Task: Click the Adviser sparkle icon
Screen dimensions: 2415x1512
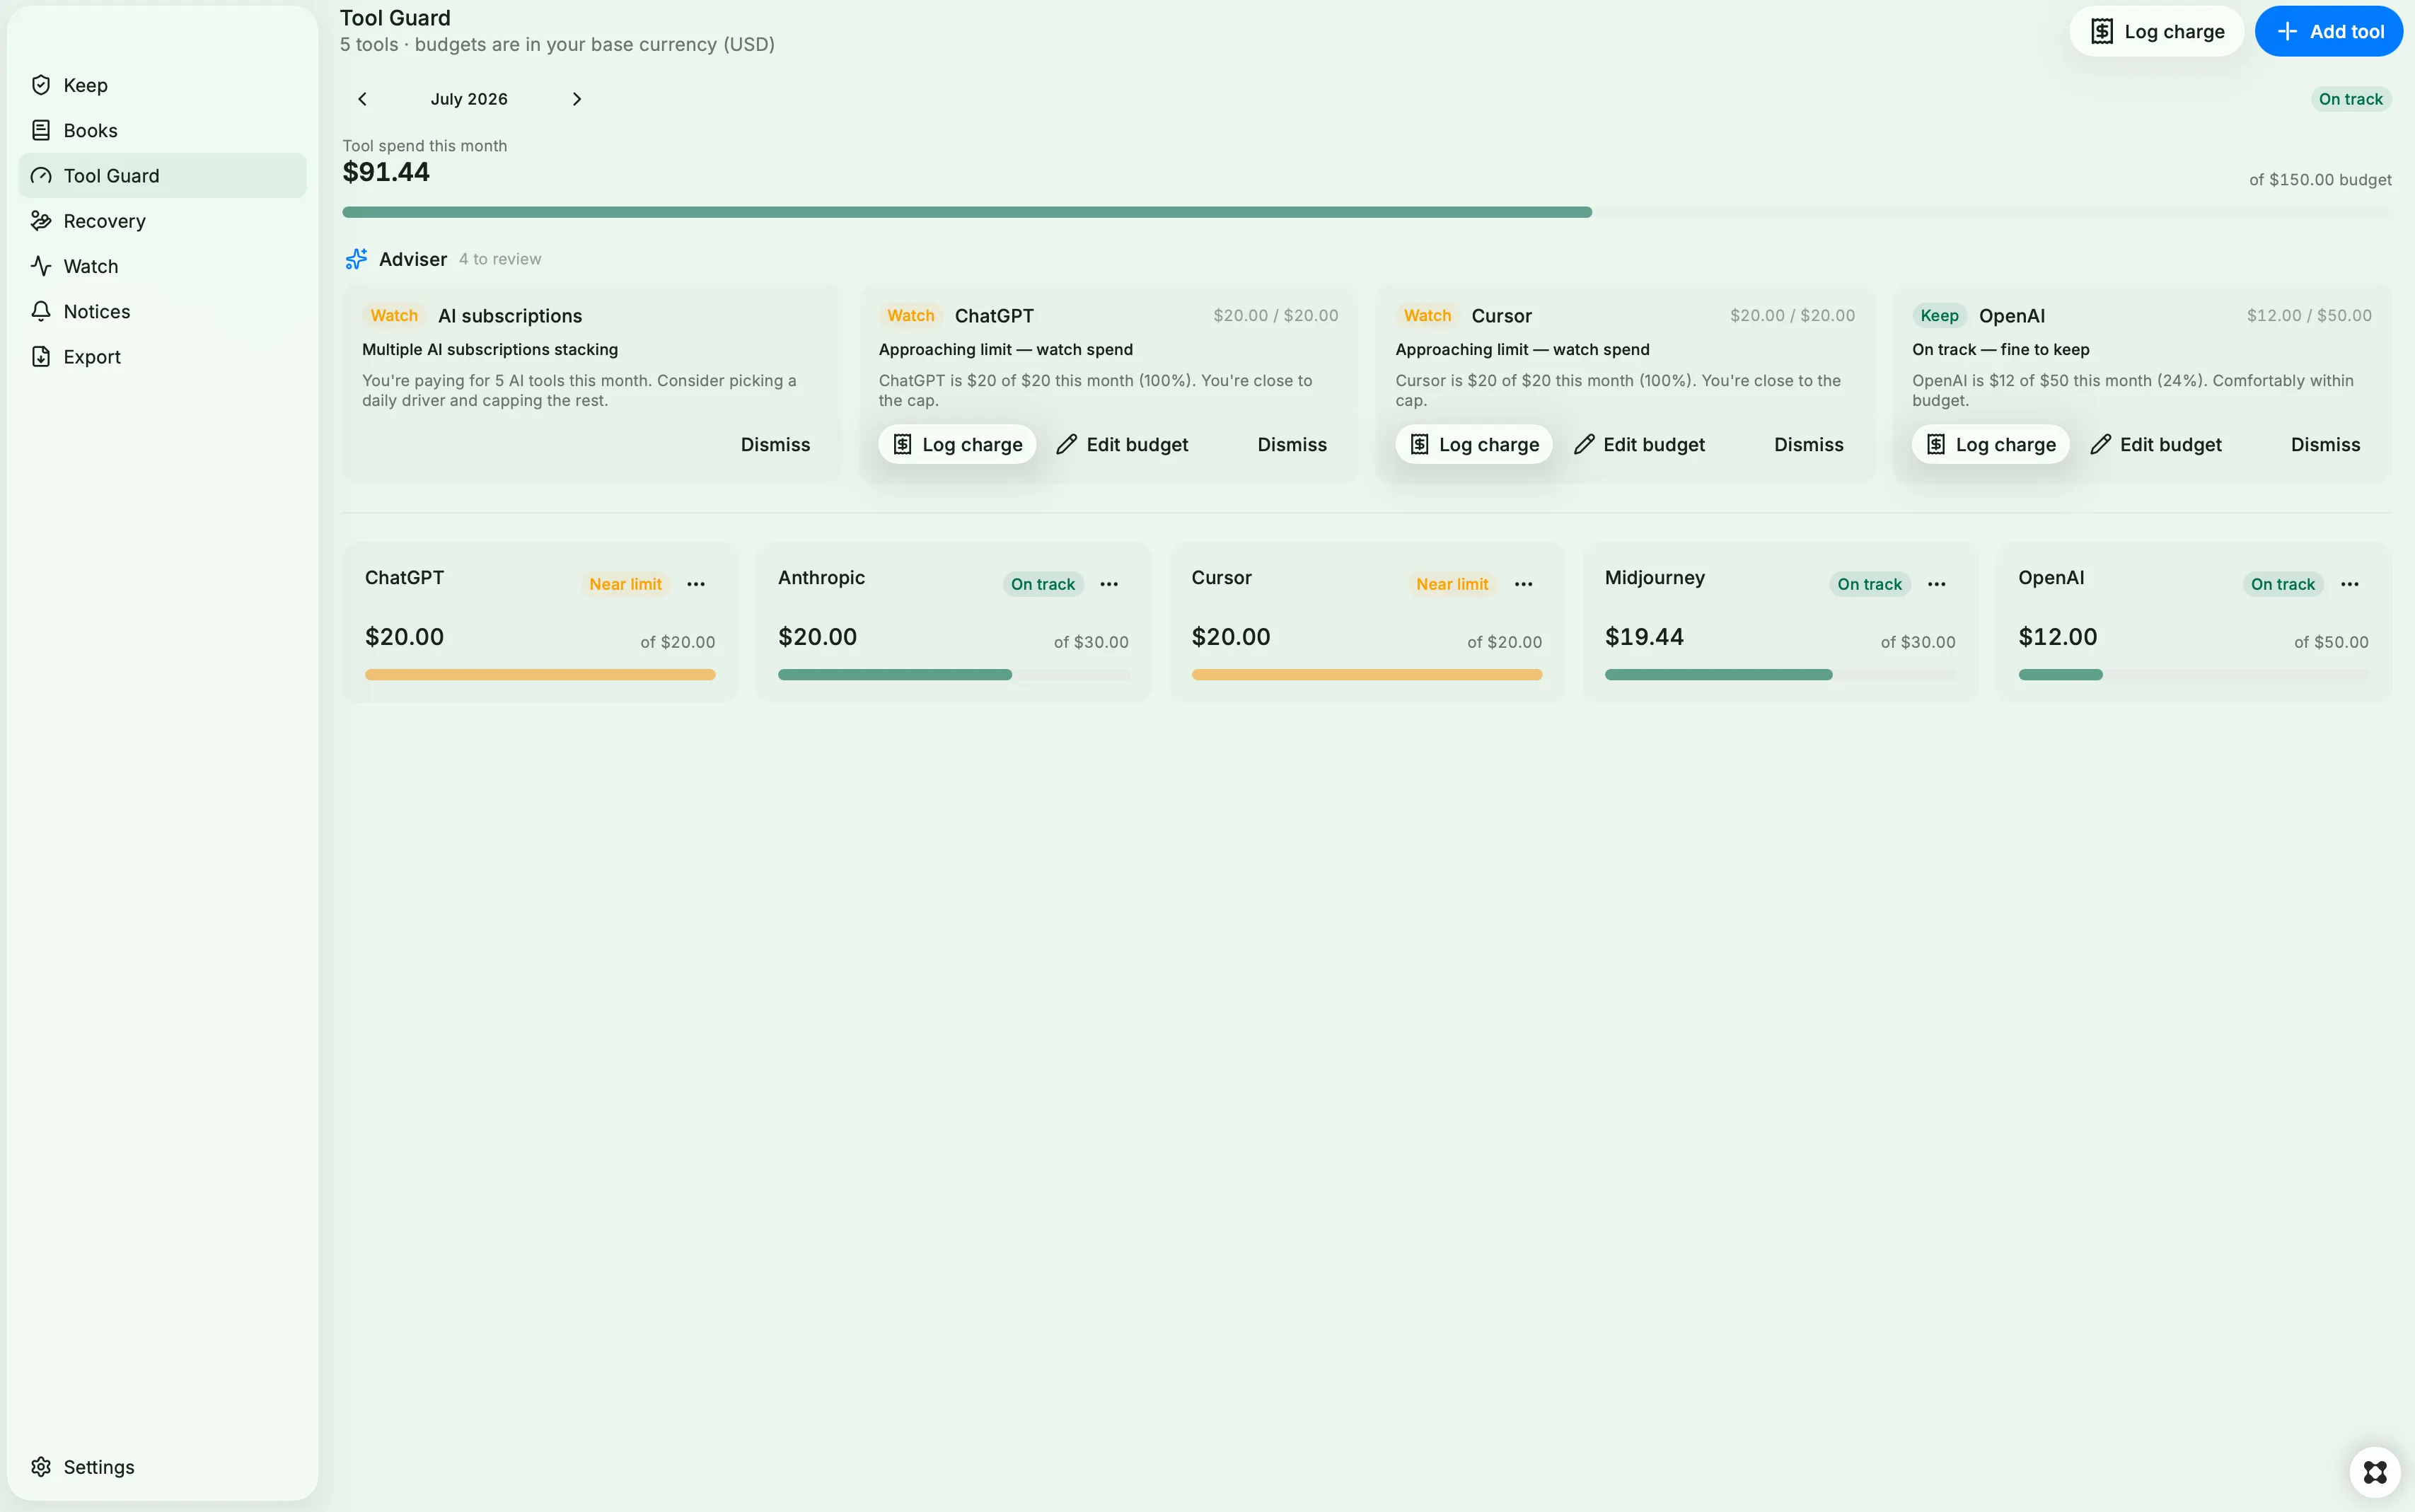Action: (x=356, y=259)
